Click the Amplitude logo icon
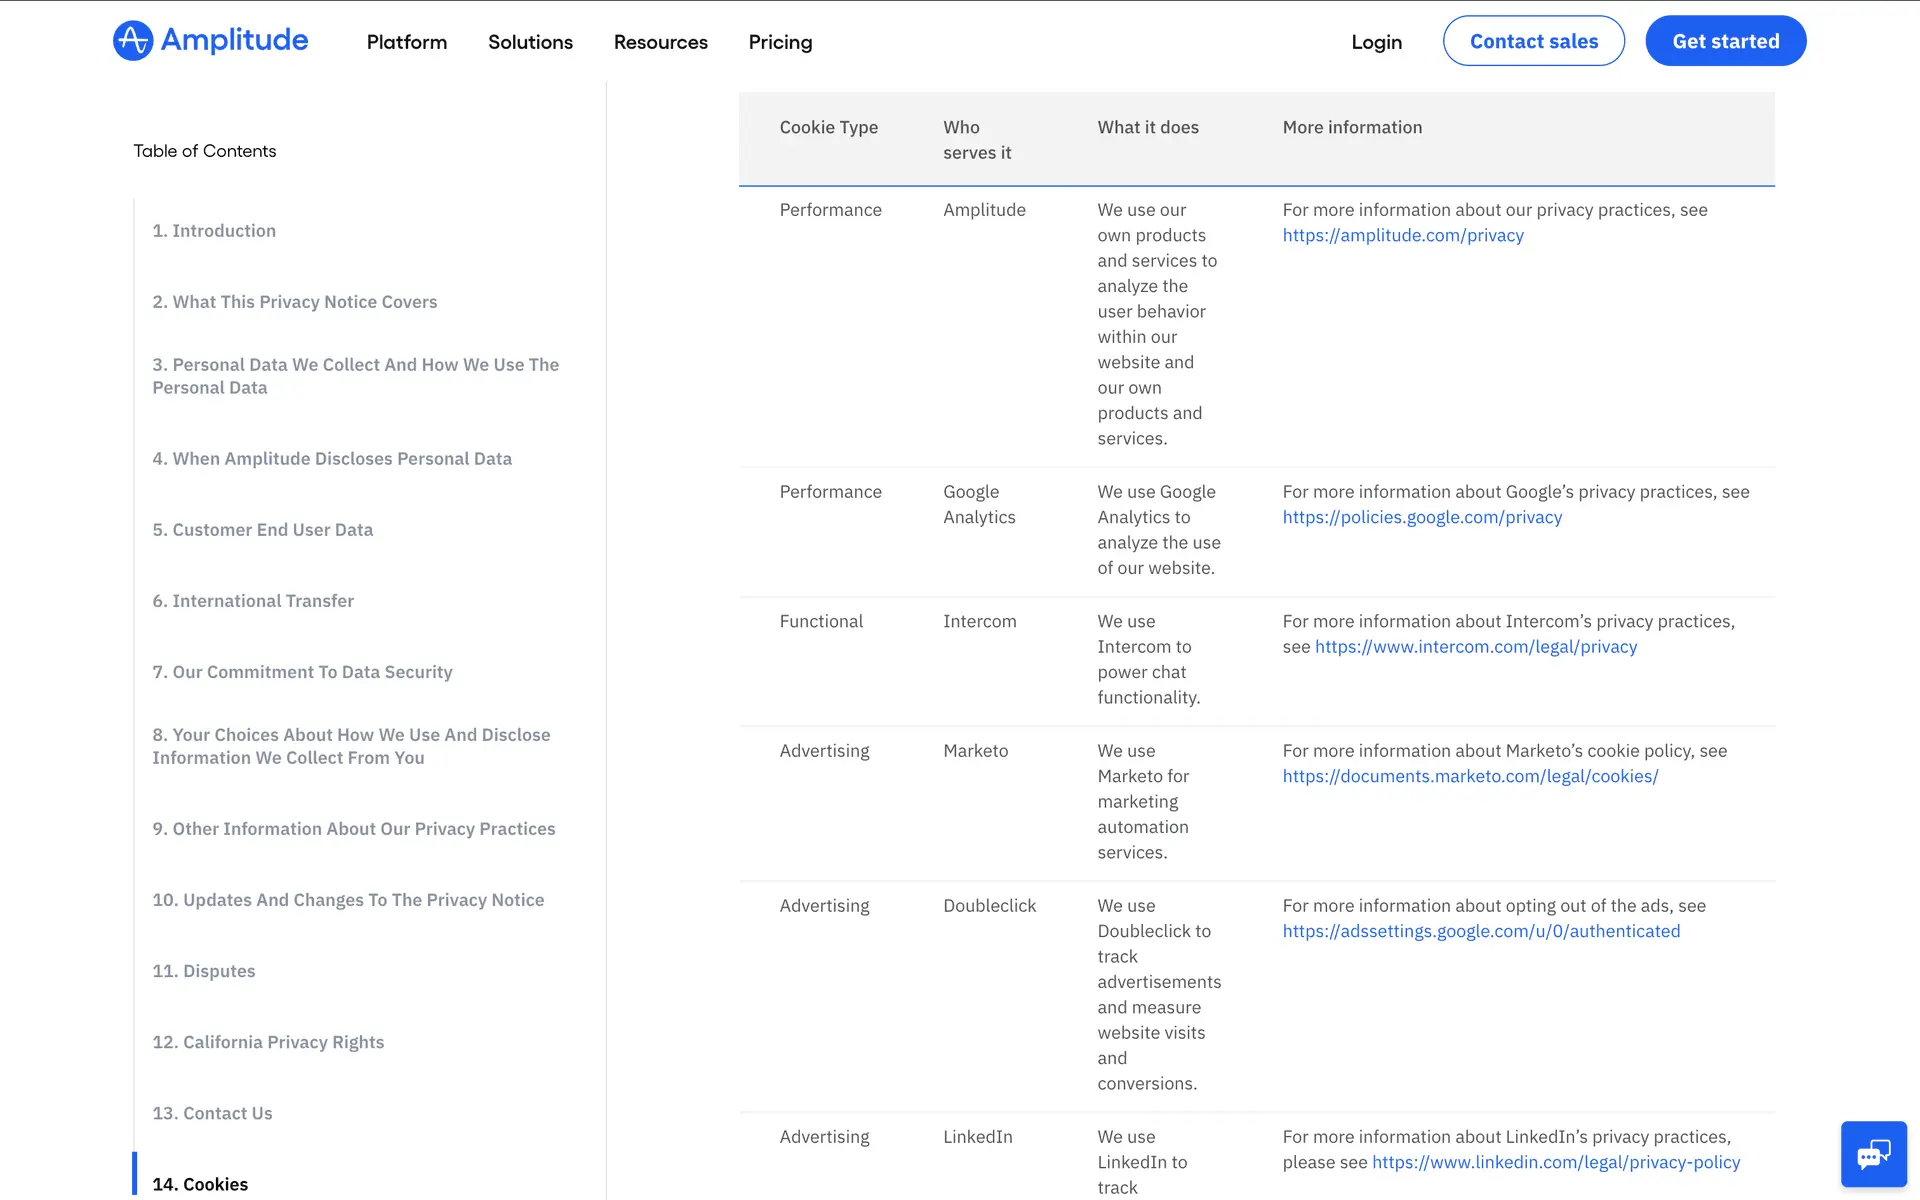This screenshot has height=1200, width=1920. click(x=133, y=41)
